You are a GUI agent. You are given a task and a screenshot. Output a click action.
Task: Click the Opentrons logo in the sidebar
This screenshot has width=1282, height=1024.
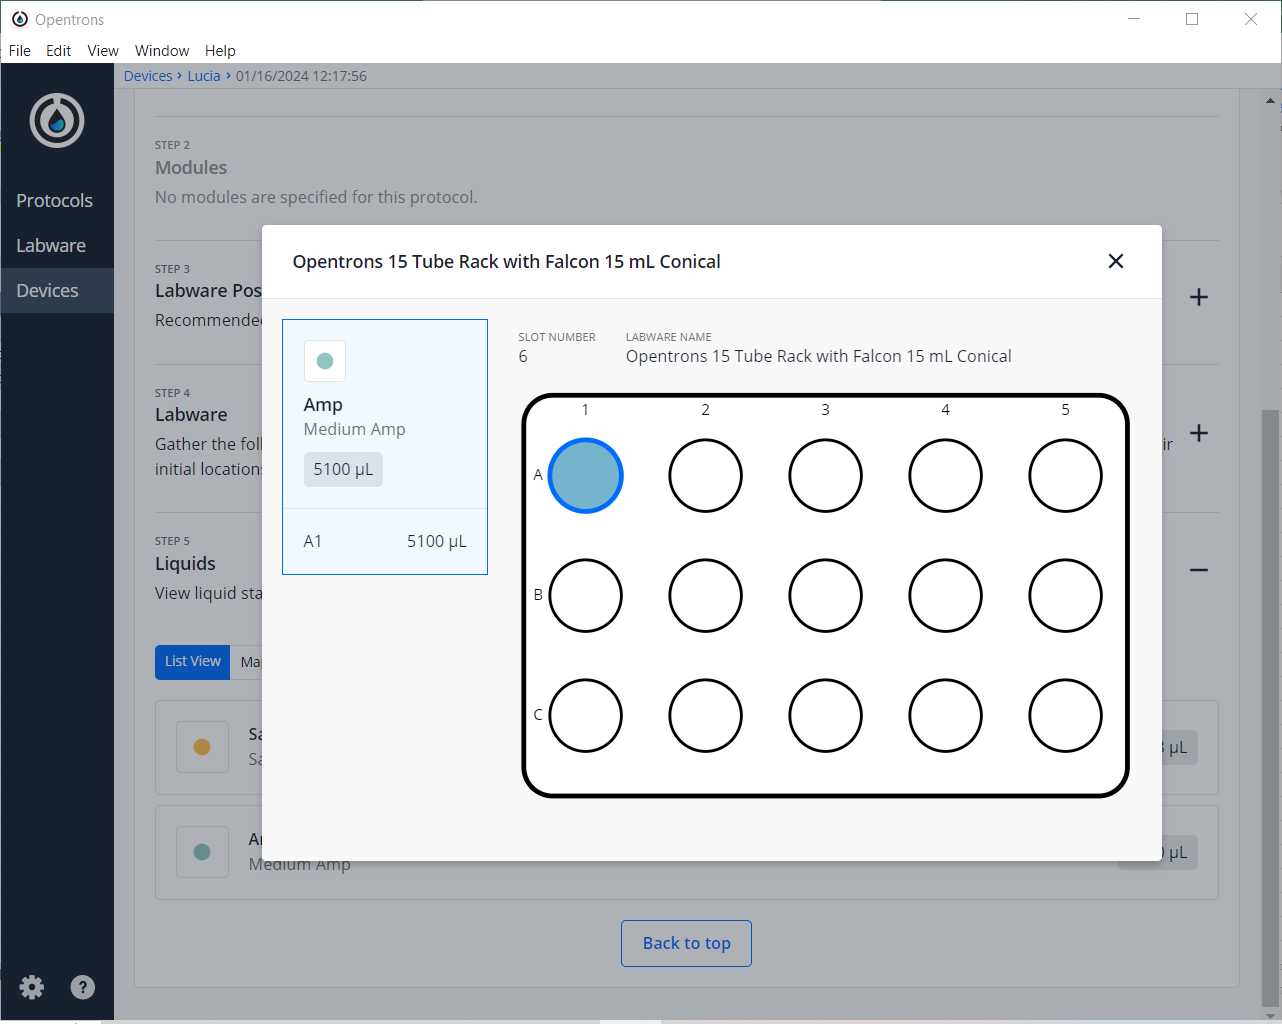(57, 121)
